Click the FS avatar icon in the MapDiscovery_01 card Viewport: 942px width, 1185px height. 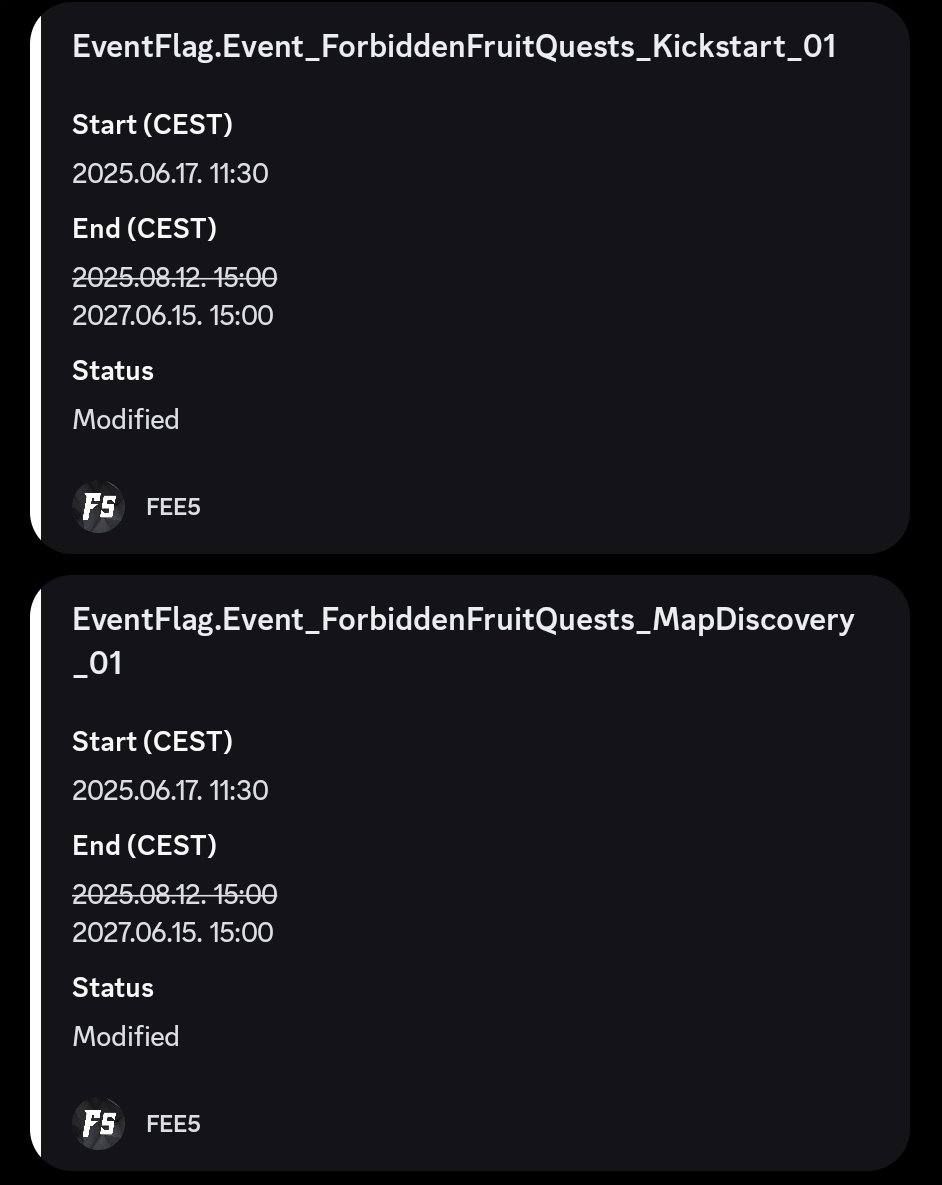[x=99, y=1124]
